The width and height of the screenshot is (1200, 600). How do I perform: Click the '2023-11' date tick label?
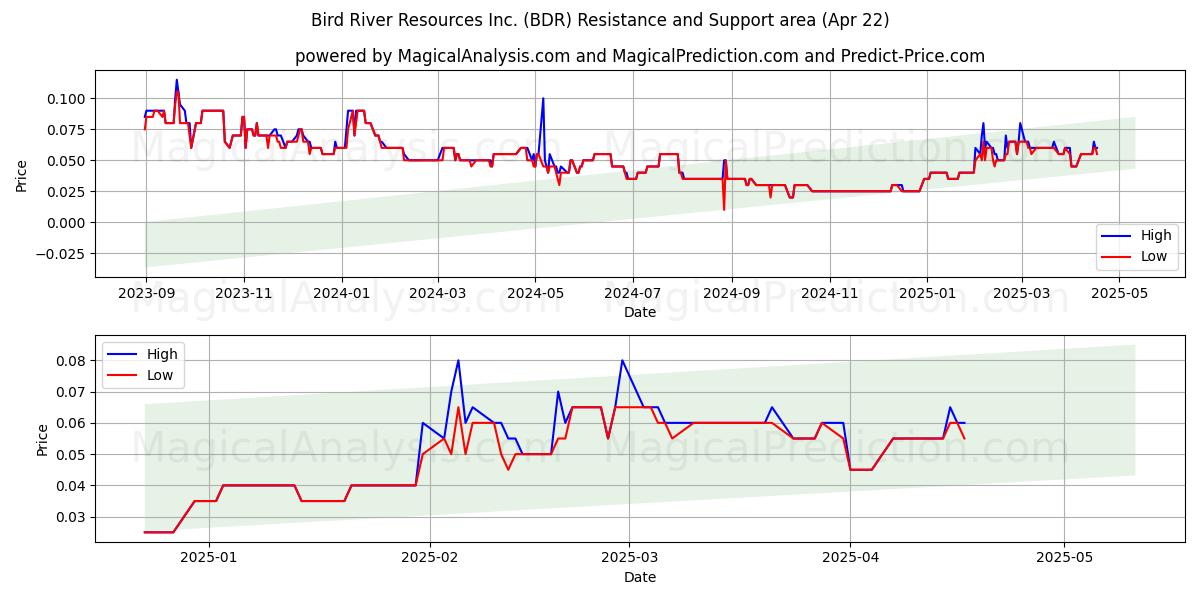pyautogui.click(x=244, y=294)
